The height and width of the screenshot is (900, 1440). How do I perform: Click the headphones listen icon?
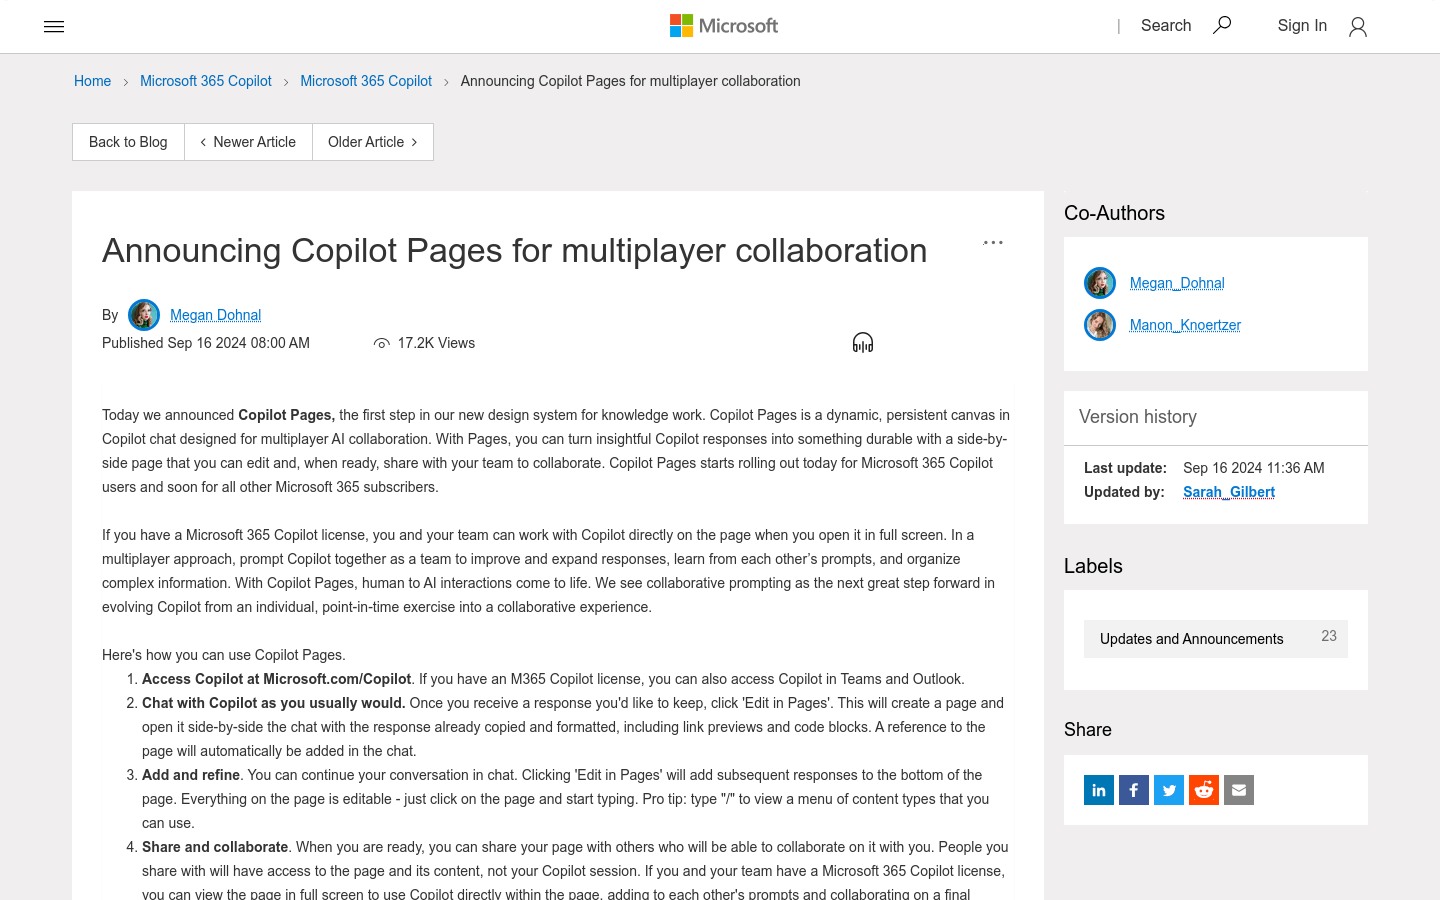pyautogui.click(x=863, y=343)
